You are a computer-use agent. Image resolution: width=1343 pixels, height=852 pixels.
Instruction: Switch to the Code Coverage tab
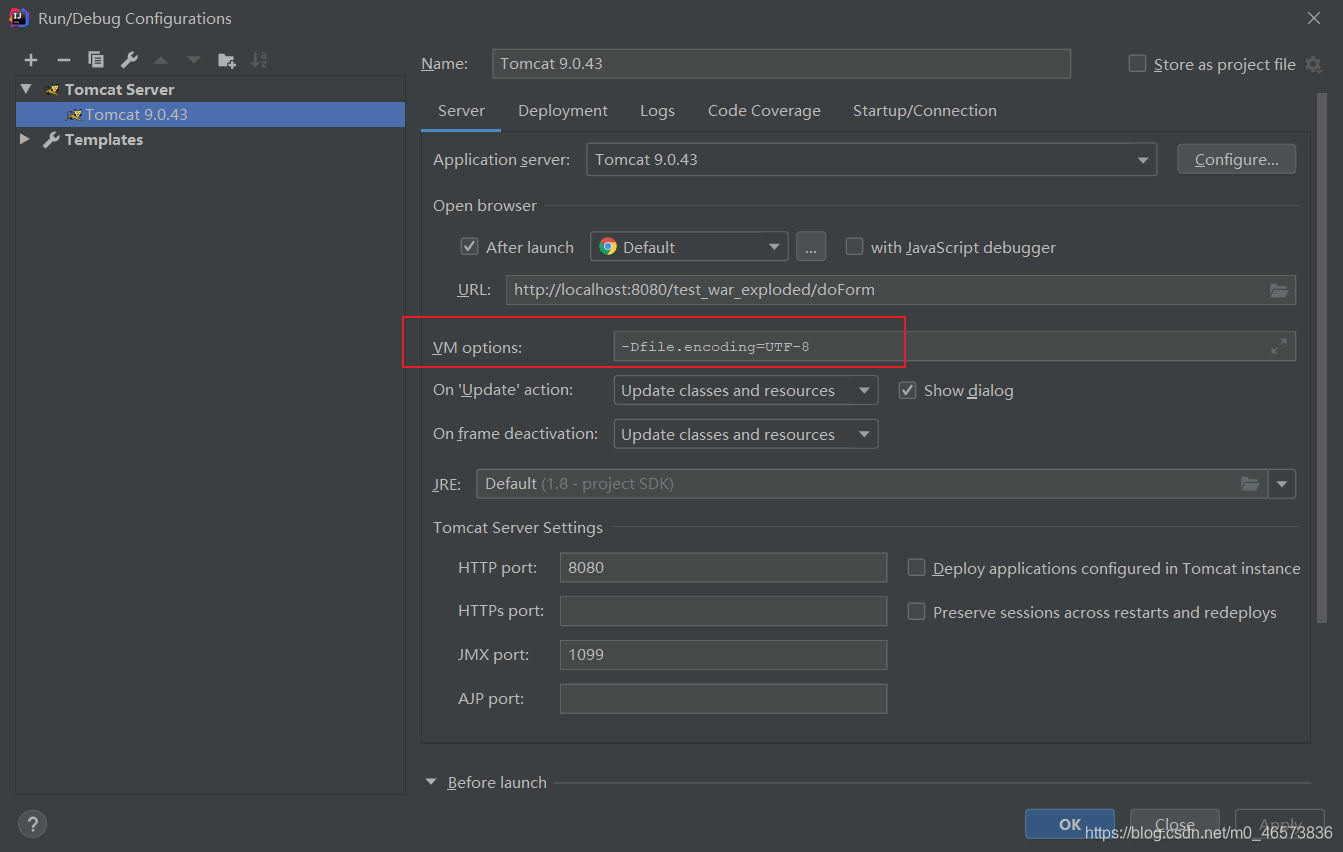point(764,111)
